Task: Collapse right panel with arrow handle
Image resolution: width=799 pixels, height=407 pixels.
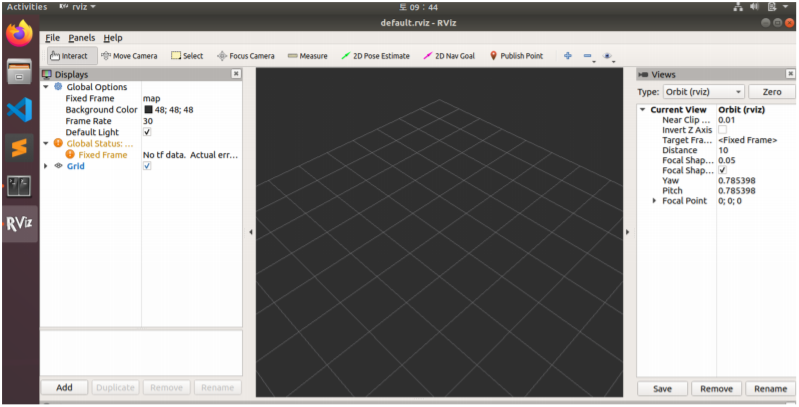Action: (627, 232)
